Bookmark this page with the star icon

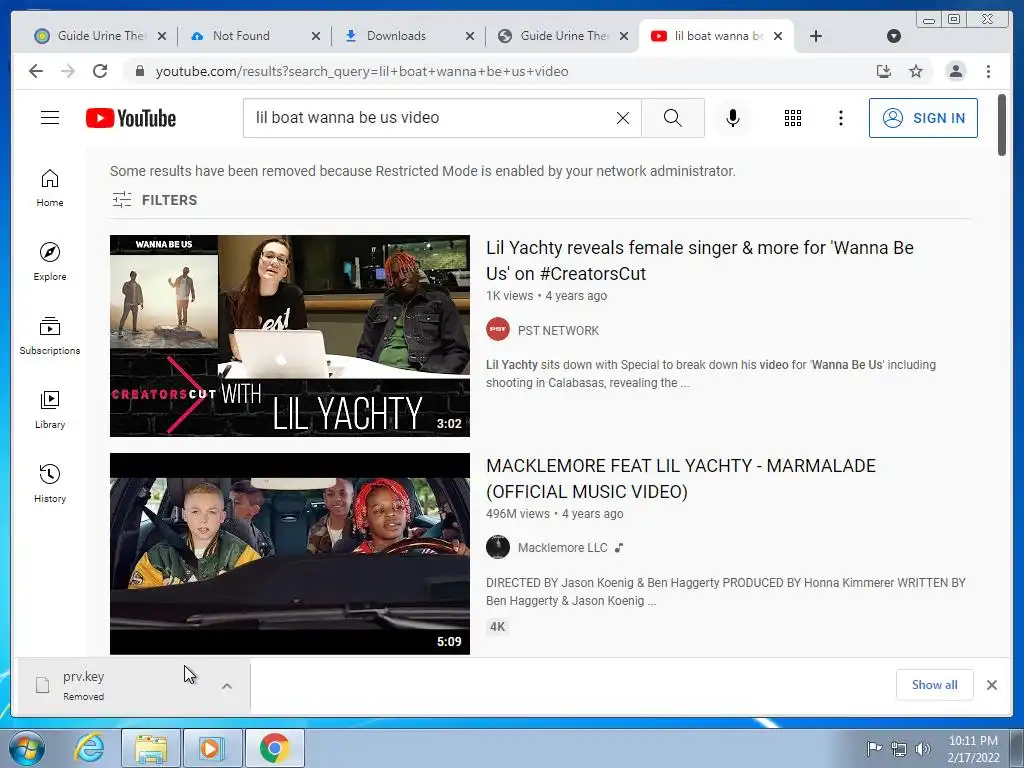(x=916, y=71)
